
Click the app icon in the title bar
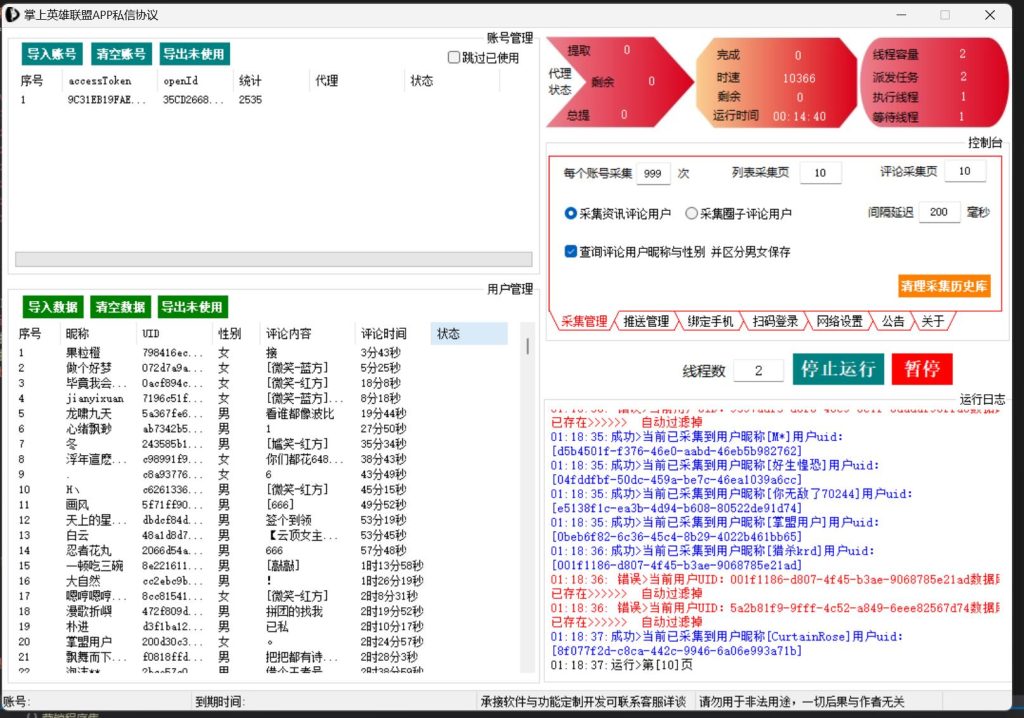click(x=13, y=15)
